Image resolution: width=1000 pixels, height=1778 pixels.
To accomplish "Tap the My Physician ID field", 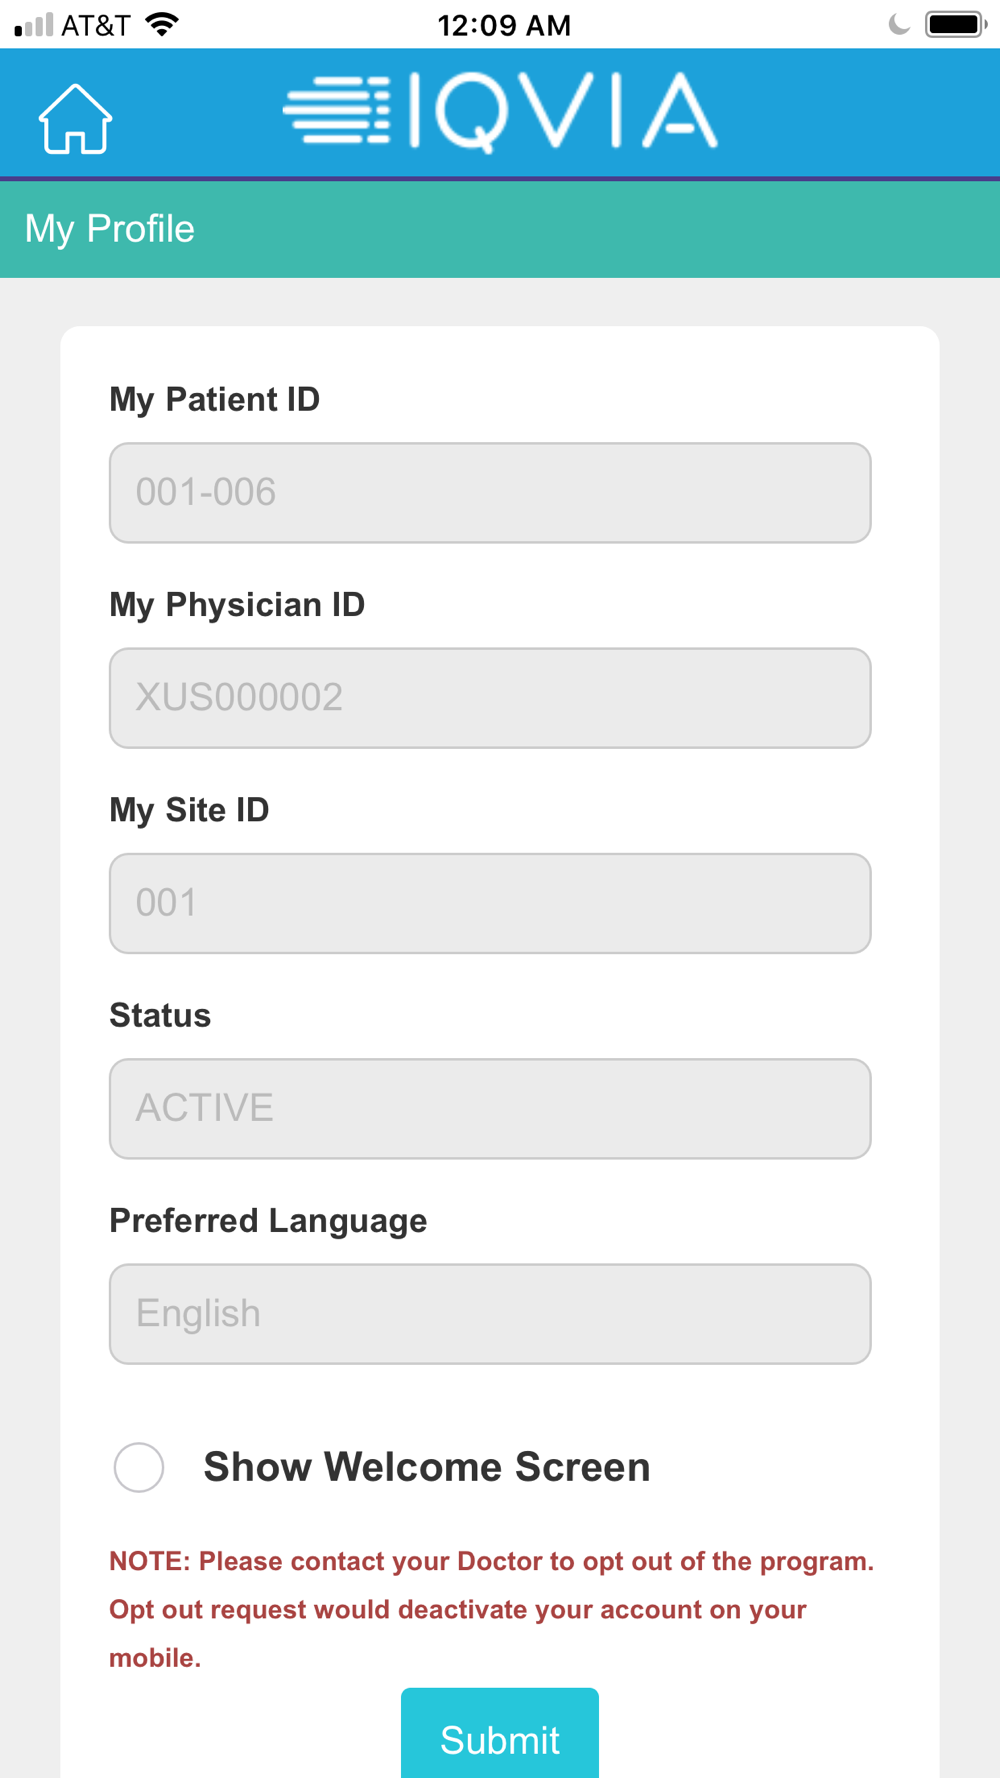I will pos(490,698).
